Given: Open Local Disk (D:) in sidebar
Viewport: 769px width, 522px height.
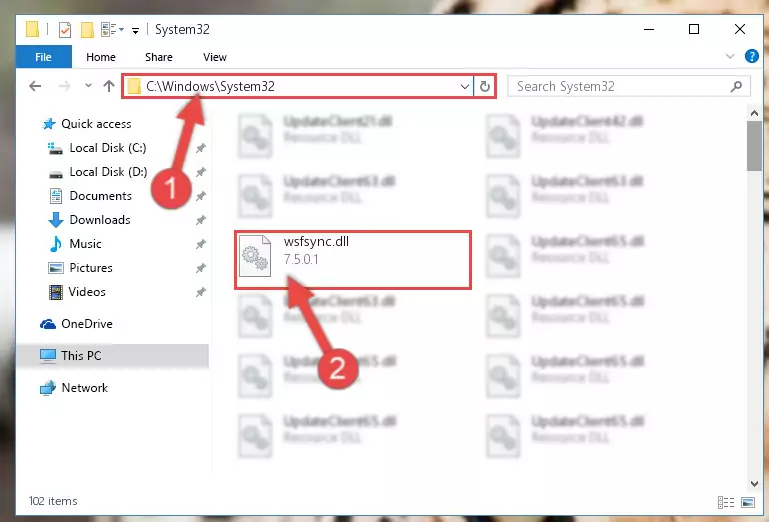Looking at the screenshot, I should [108, 172].
